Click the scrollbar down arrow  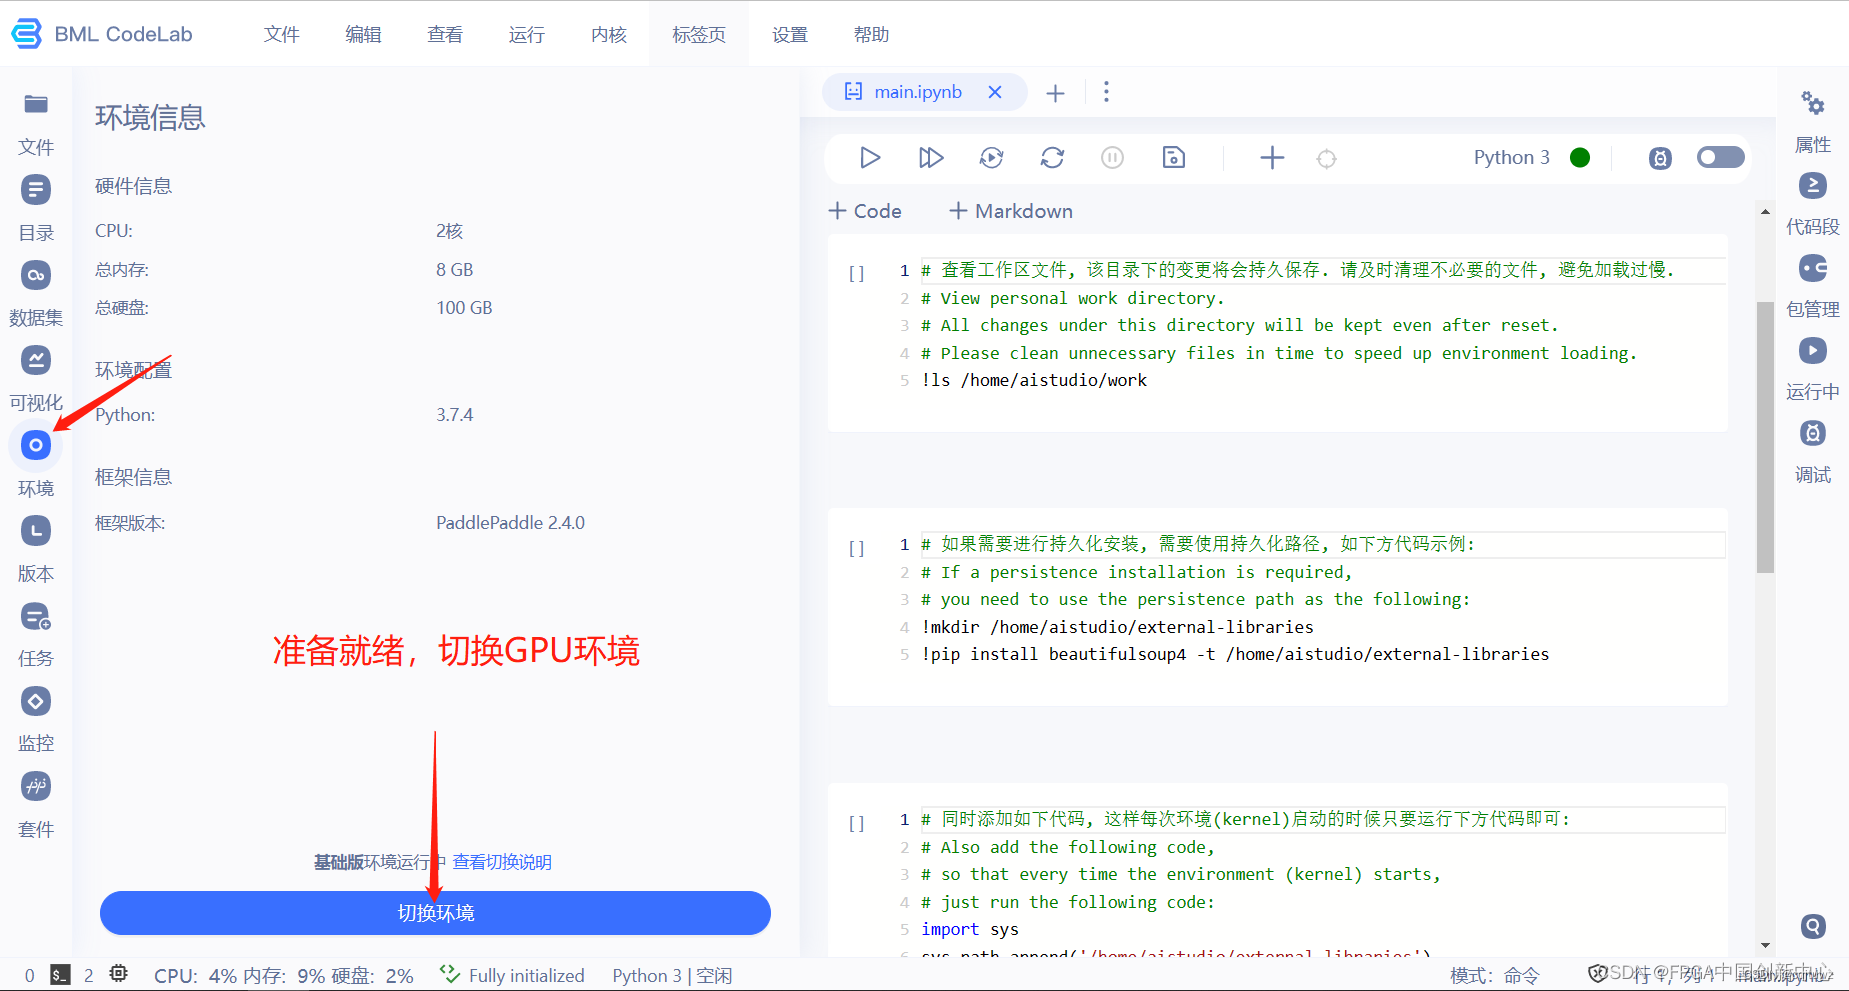point(1765,945)
